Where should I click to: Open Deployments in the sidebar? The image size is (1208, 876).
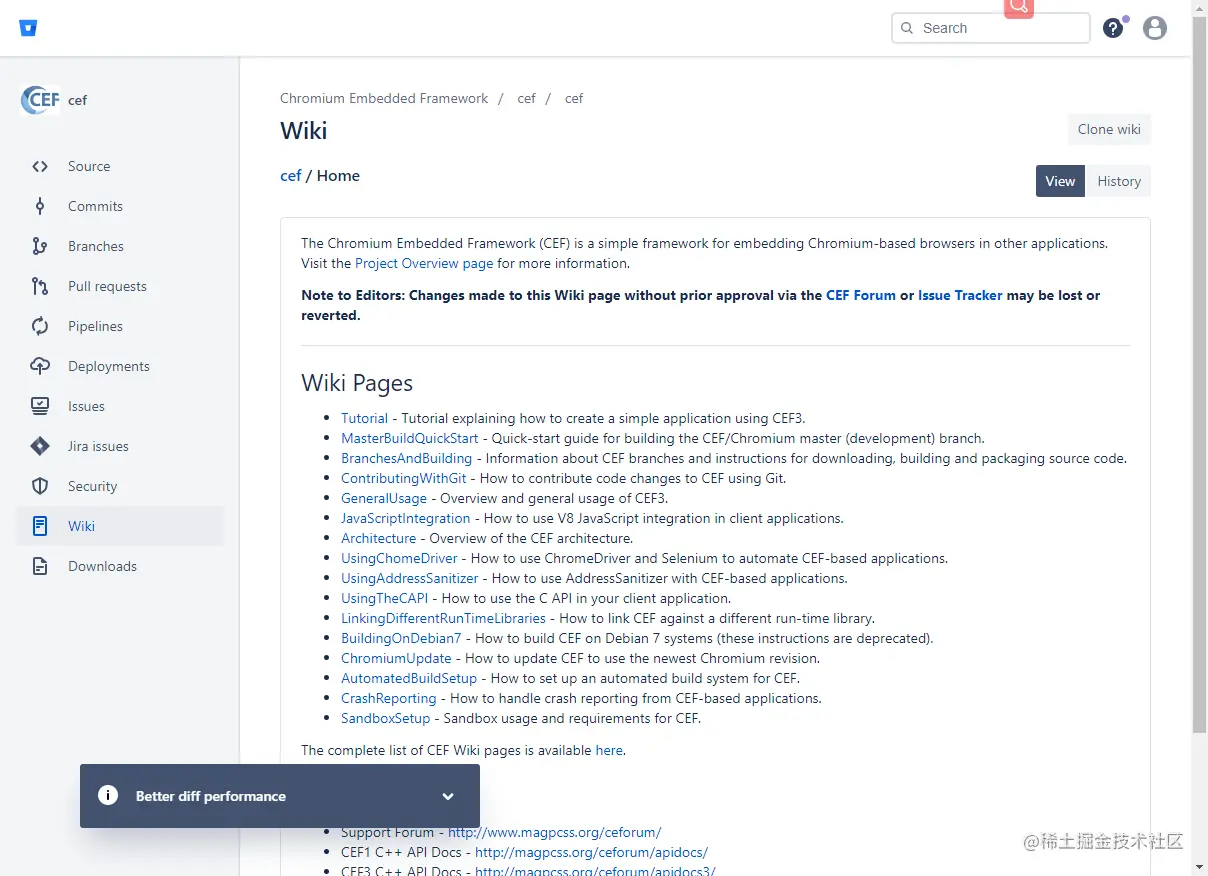[120, 367]
